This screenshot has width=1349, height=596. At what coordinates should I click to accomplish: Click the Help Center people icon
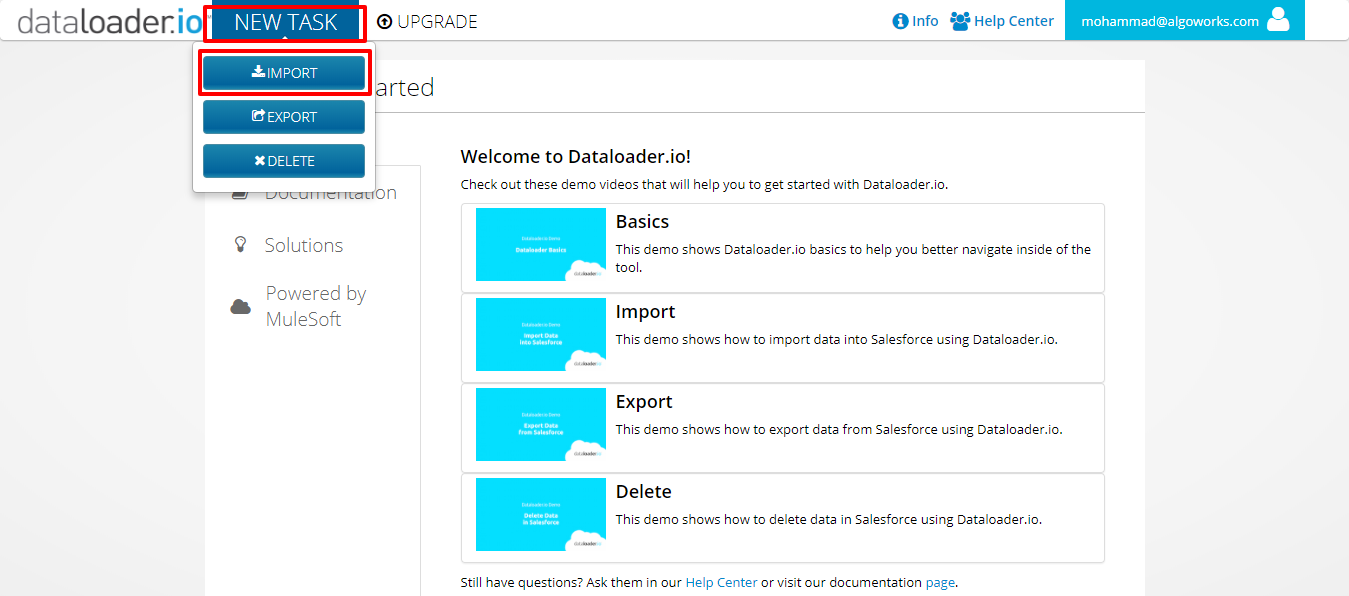[960, 21]
